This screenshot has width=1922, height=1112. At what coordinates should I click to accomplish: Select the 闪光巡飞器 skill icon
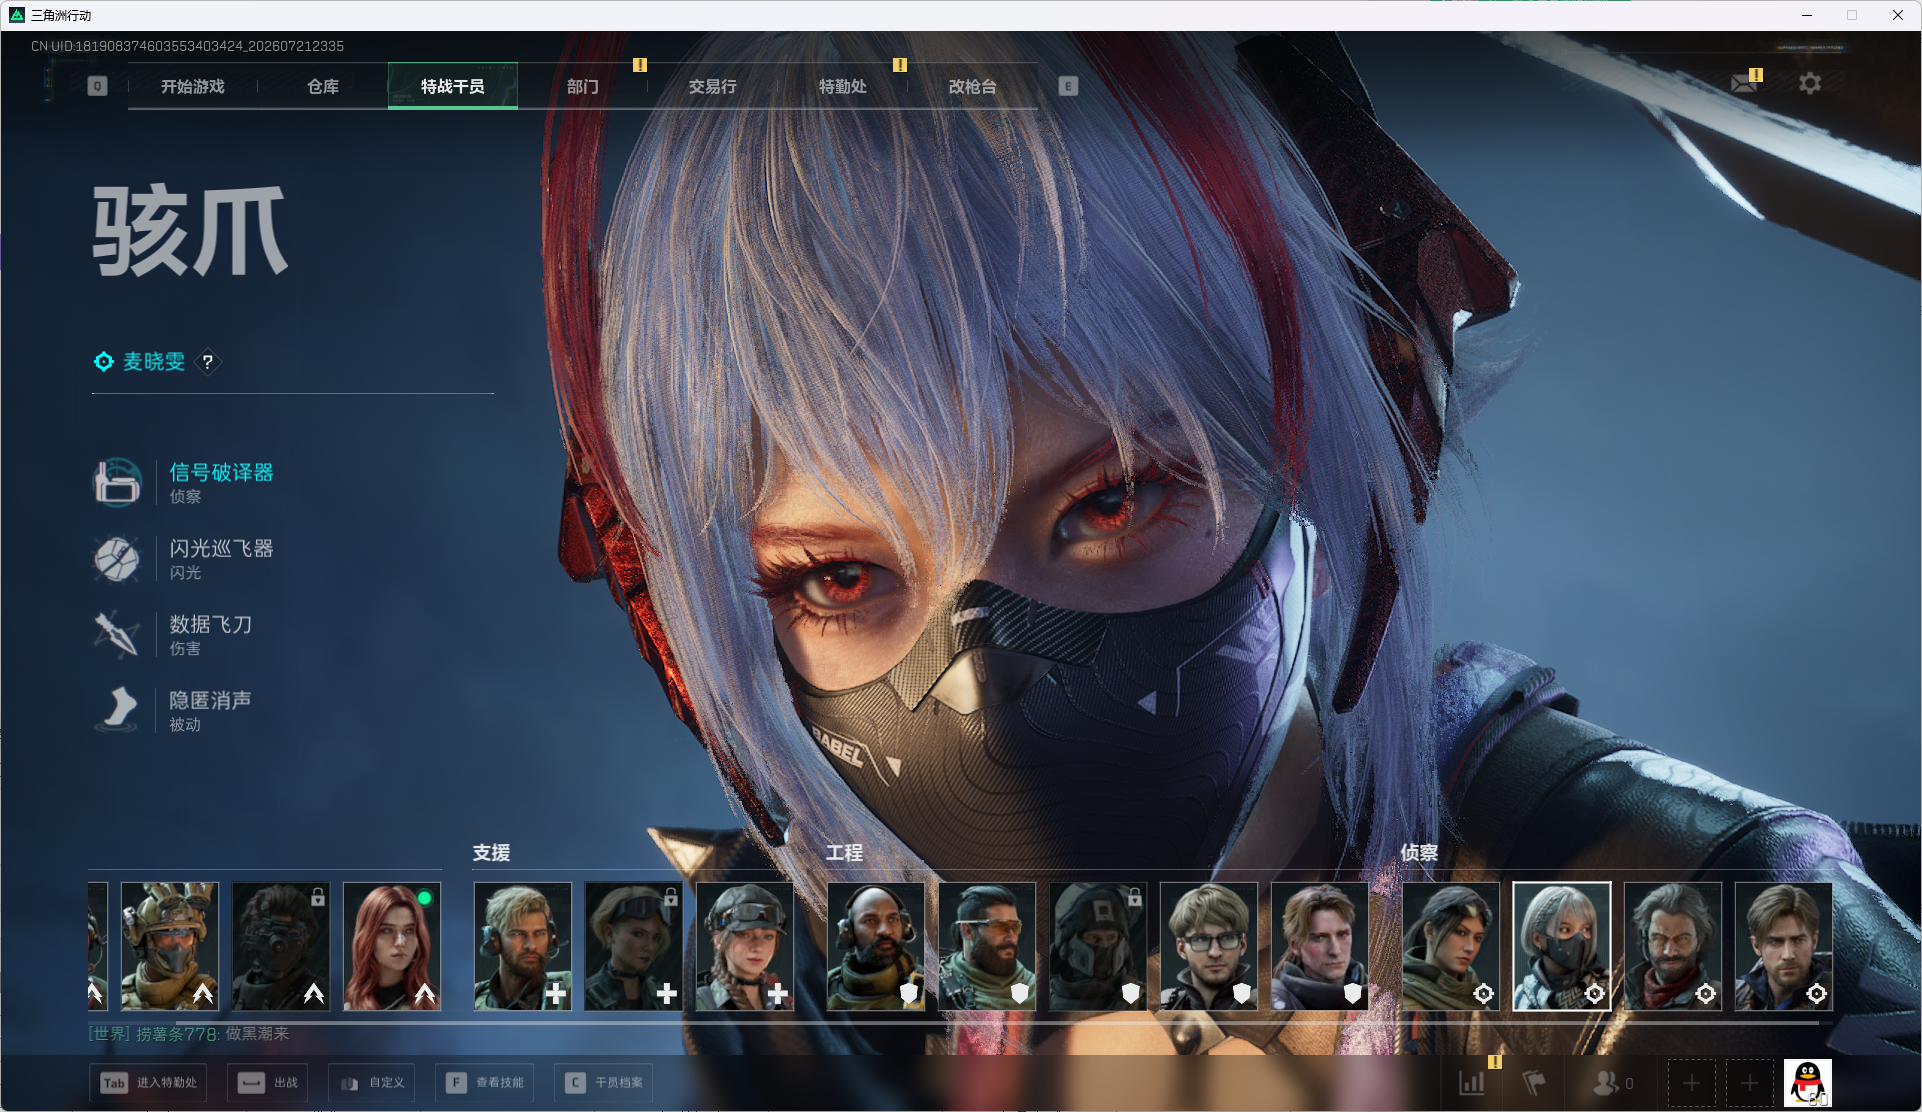[117, 559]
